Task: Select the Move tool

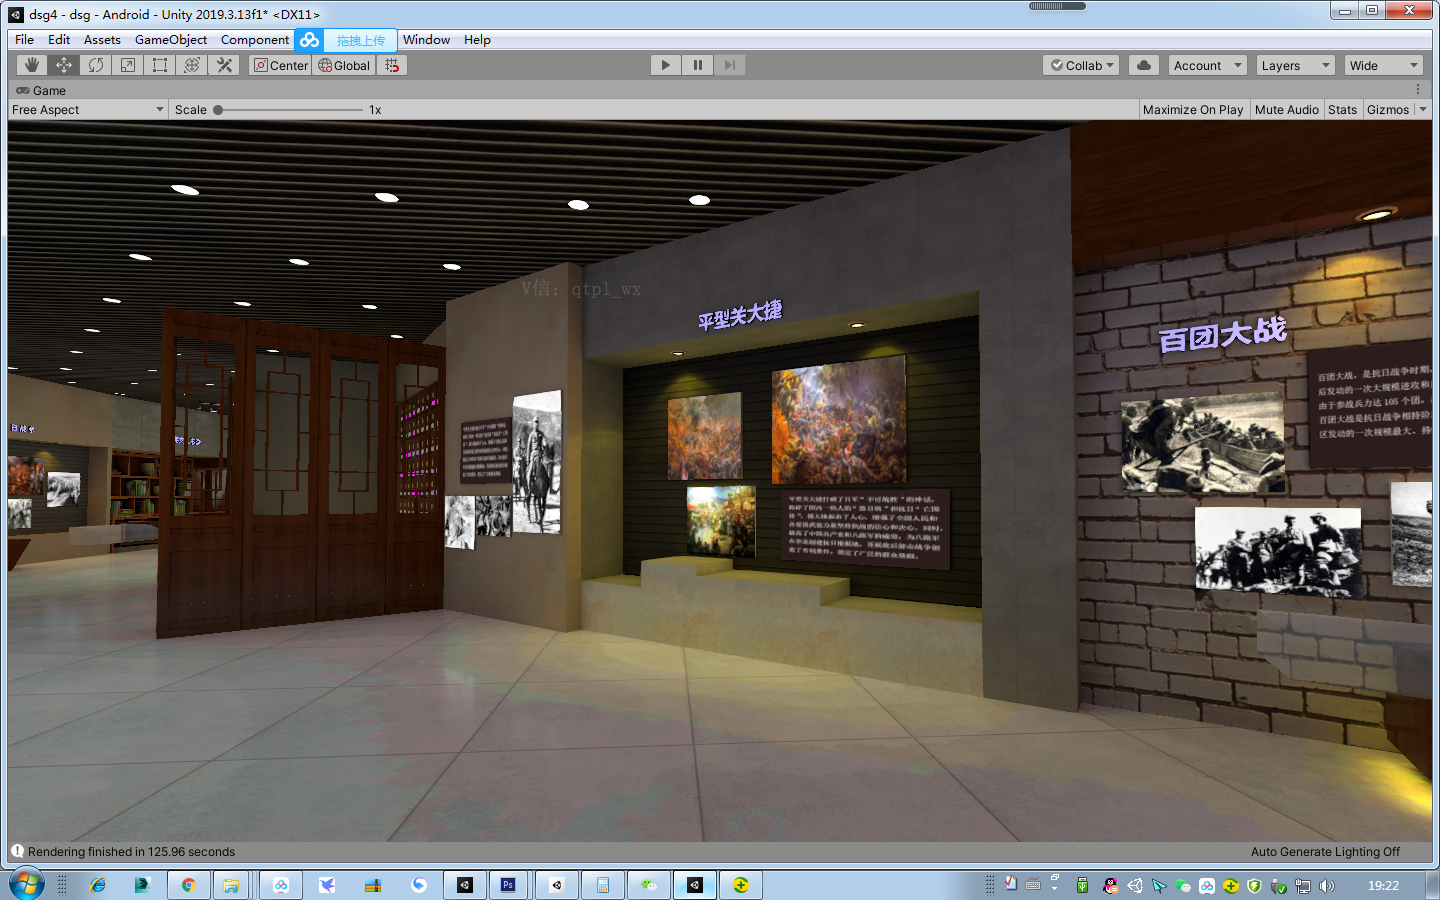Action: [x=64, y=65]
